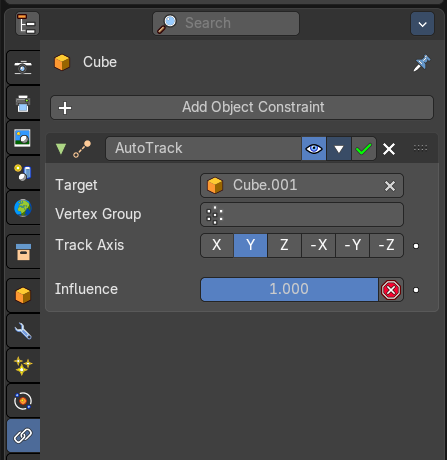Set Track Axis to Z
The width and height of the screenshot is (447, 460).
coord(284,245)
